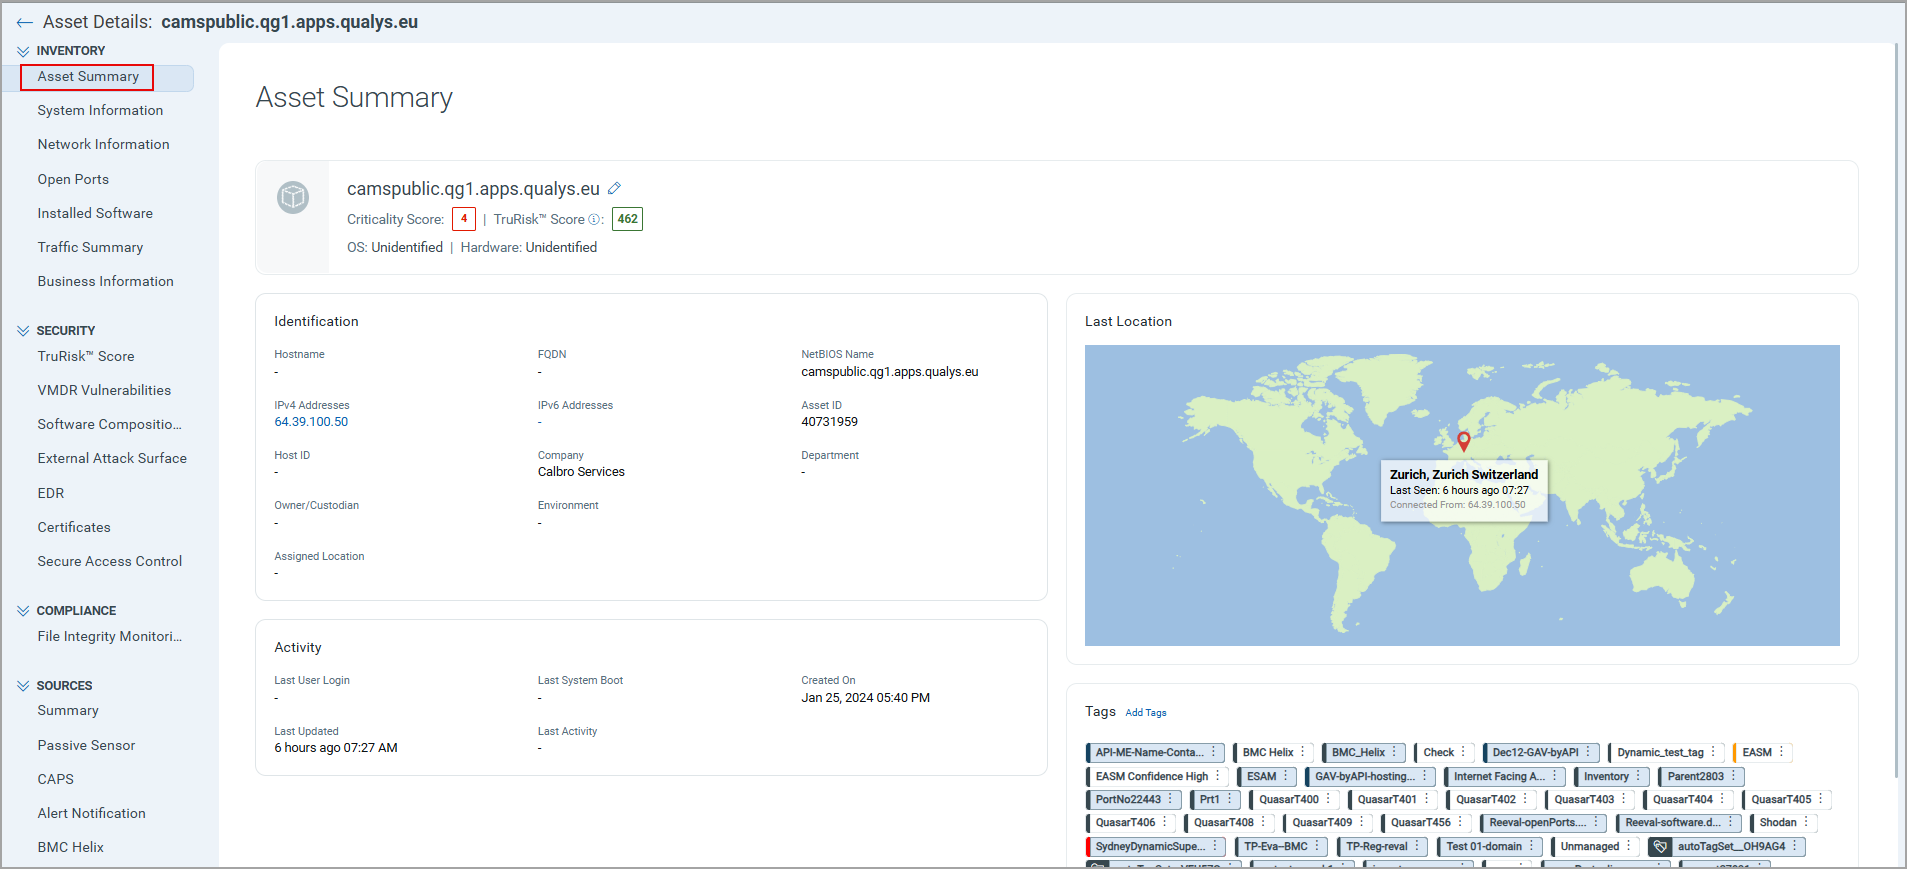Click the back arrow beside Asset Details
The height and width of the screenshot is (869, 1907).
pos(24,22)
